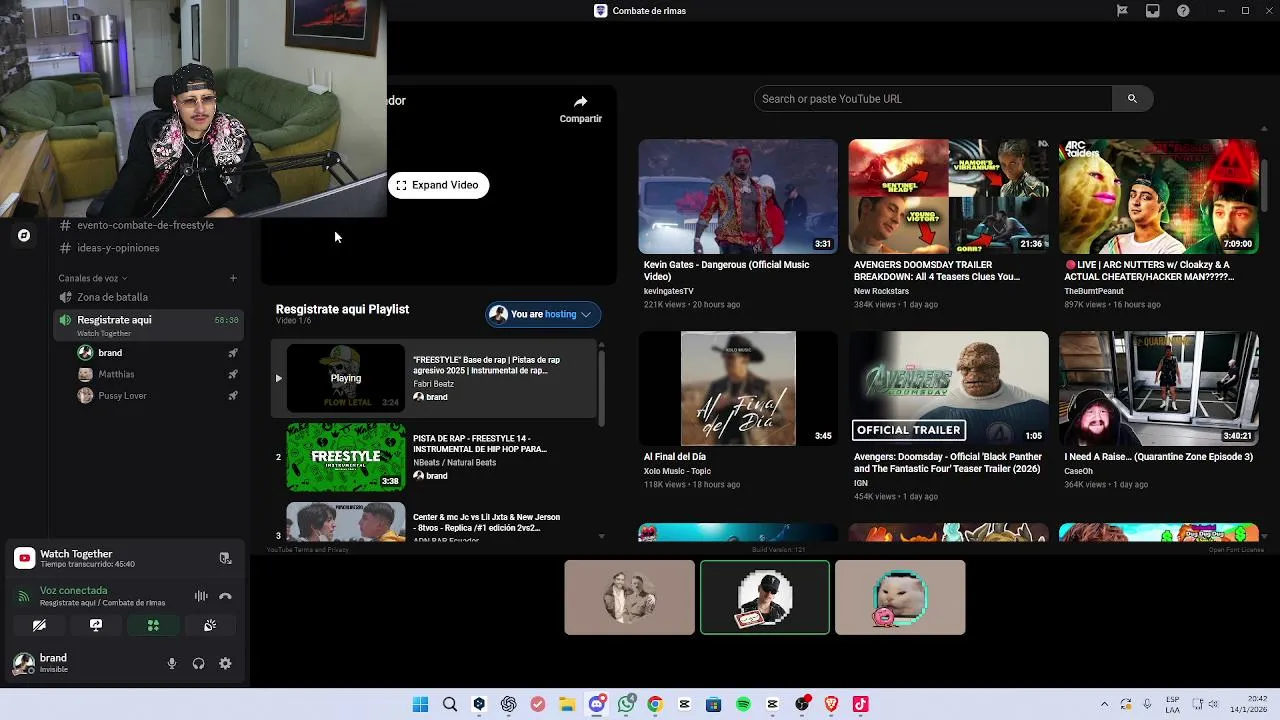
Task: Share your screen in voice panel
Action: 96,625
